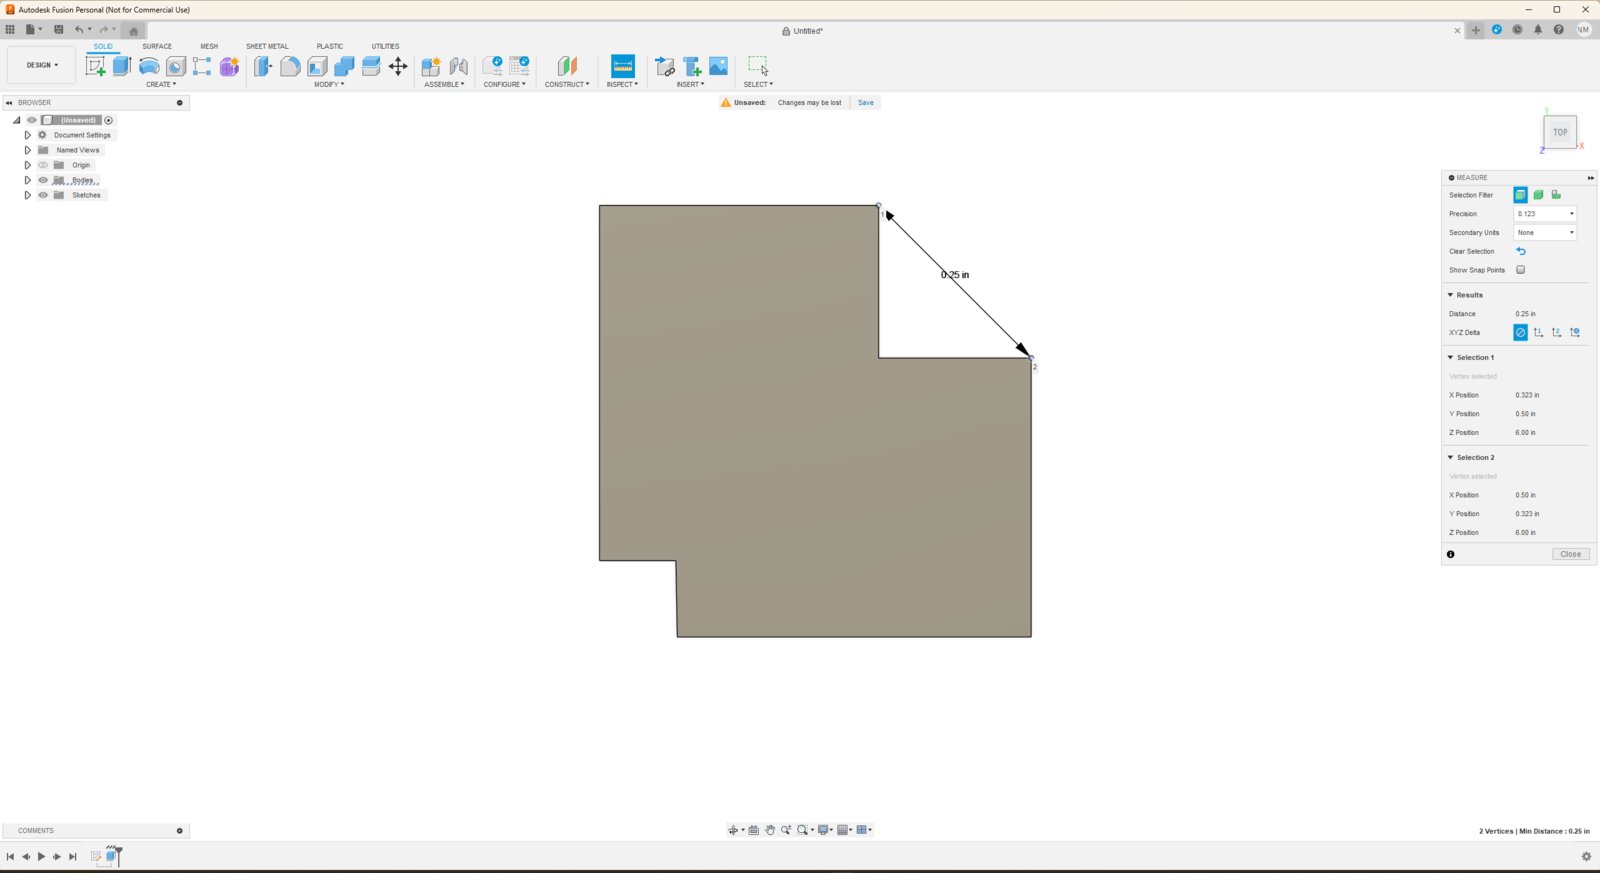This screenshot has height=873, width=1600.
Task: Open the Secondary Units dropdown
Action: [1545, 233]
